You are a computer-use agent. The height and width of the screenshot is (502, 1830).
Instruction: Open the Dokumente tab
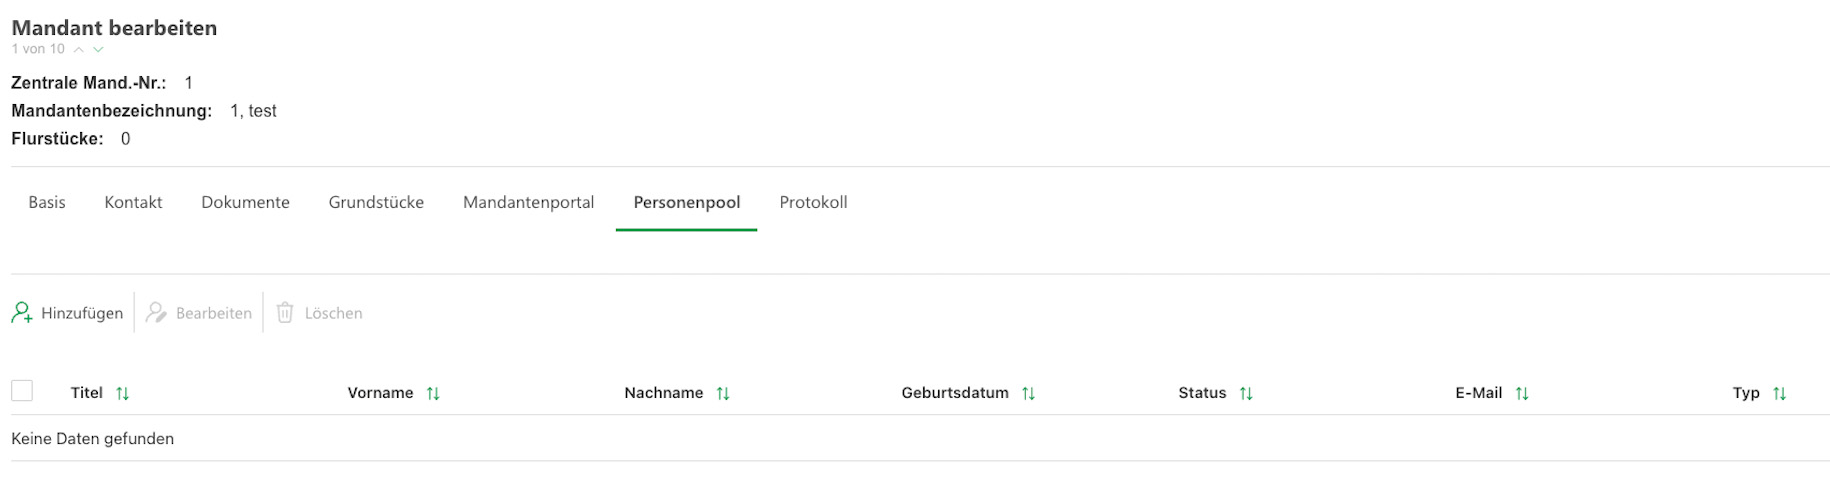tap(245, 203)
